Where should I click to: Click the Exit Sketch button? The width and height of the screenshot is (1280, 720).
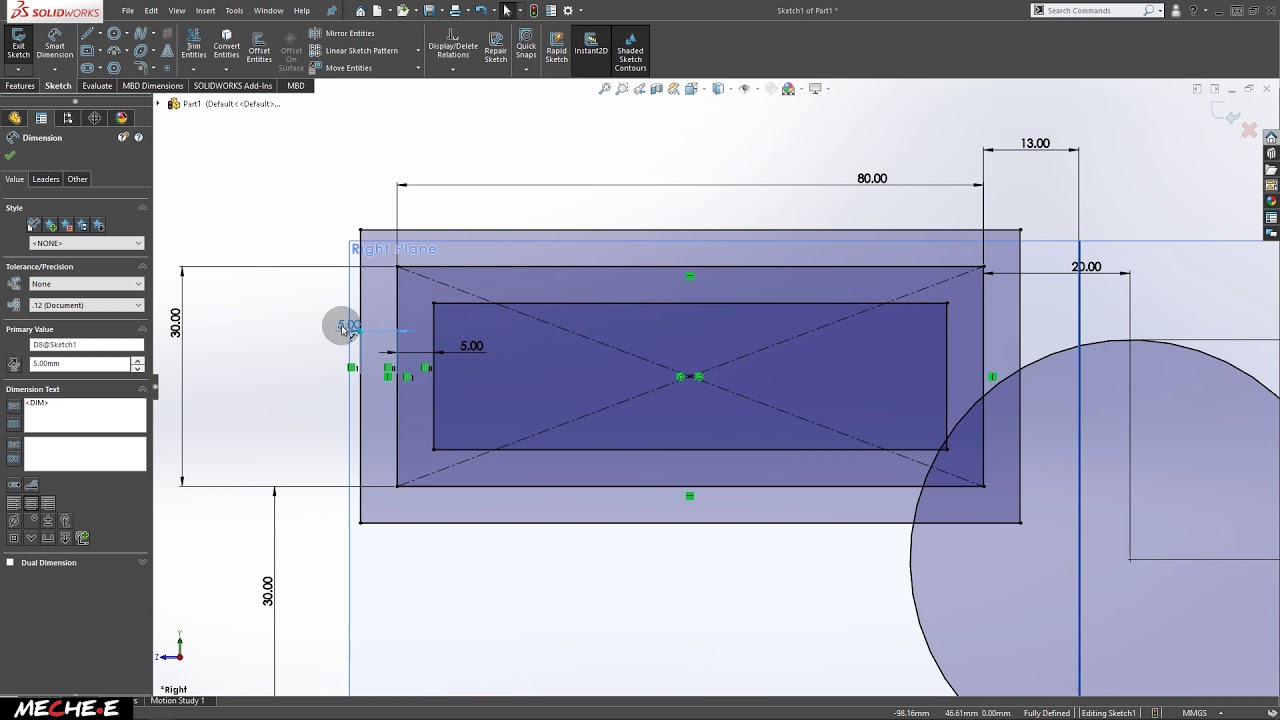coord(18,44)
